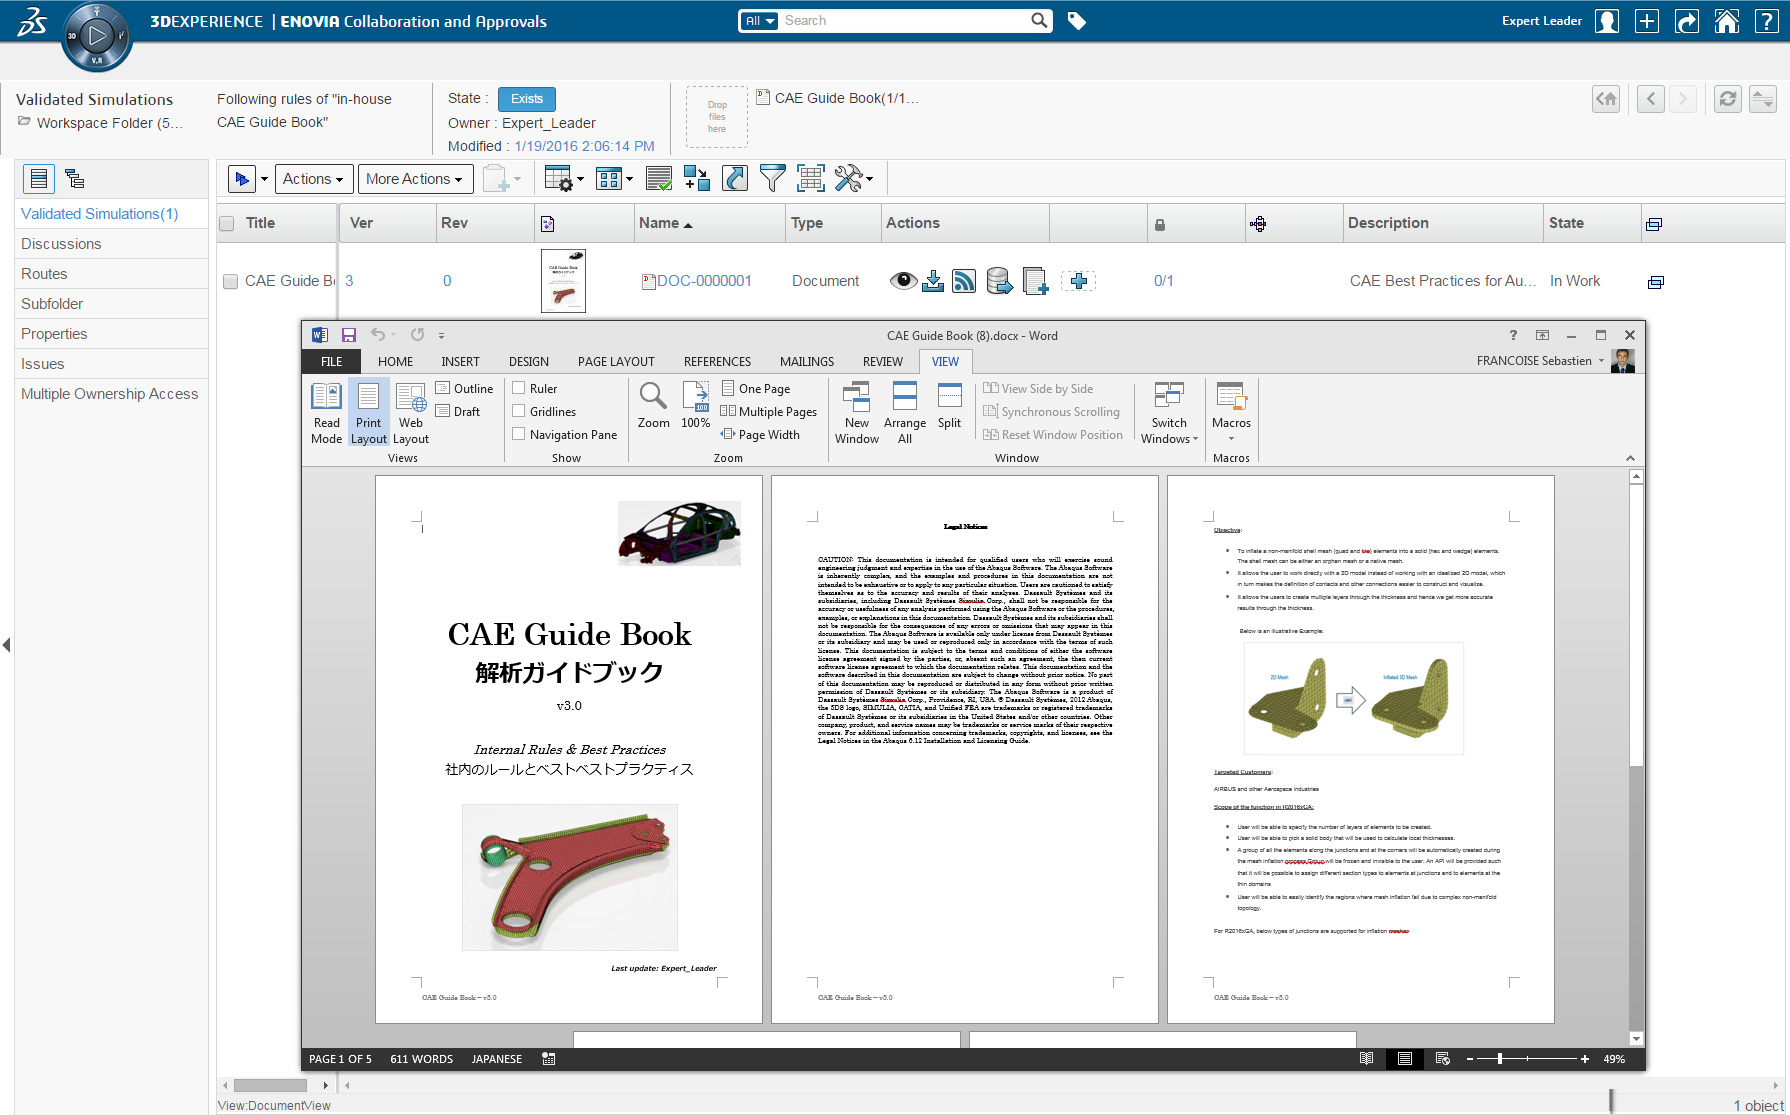Select the tree structure view icon
Image resolution: width=1790 pixels, height=1115 pixels.
[x=75, y=179]
